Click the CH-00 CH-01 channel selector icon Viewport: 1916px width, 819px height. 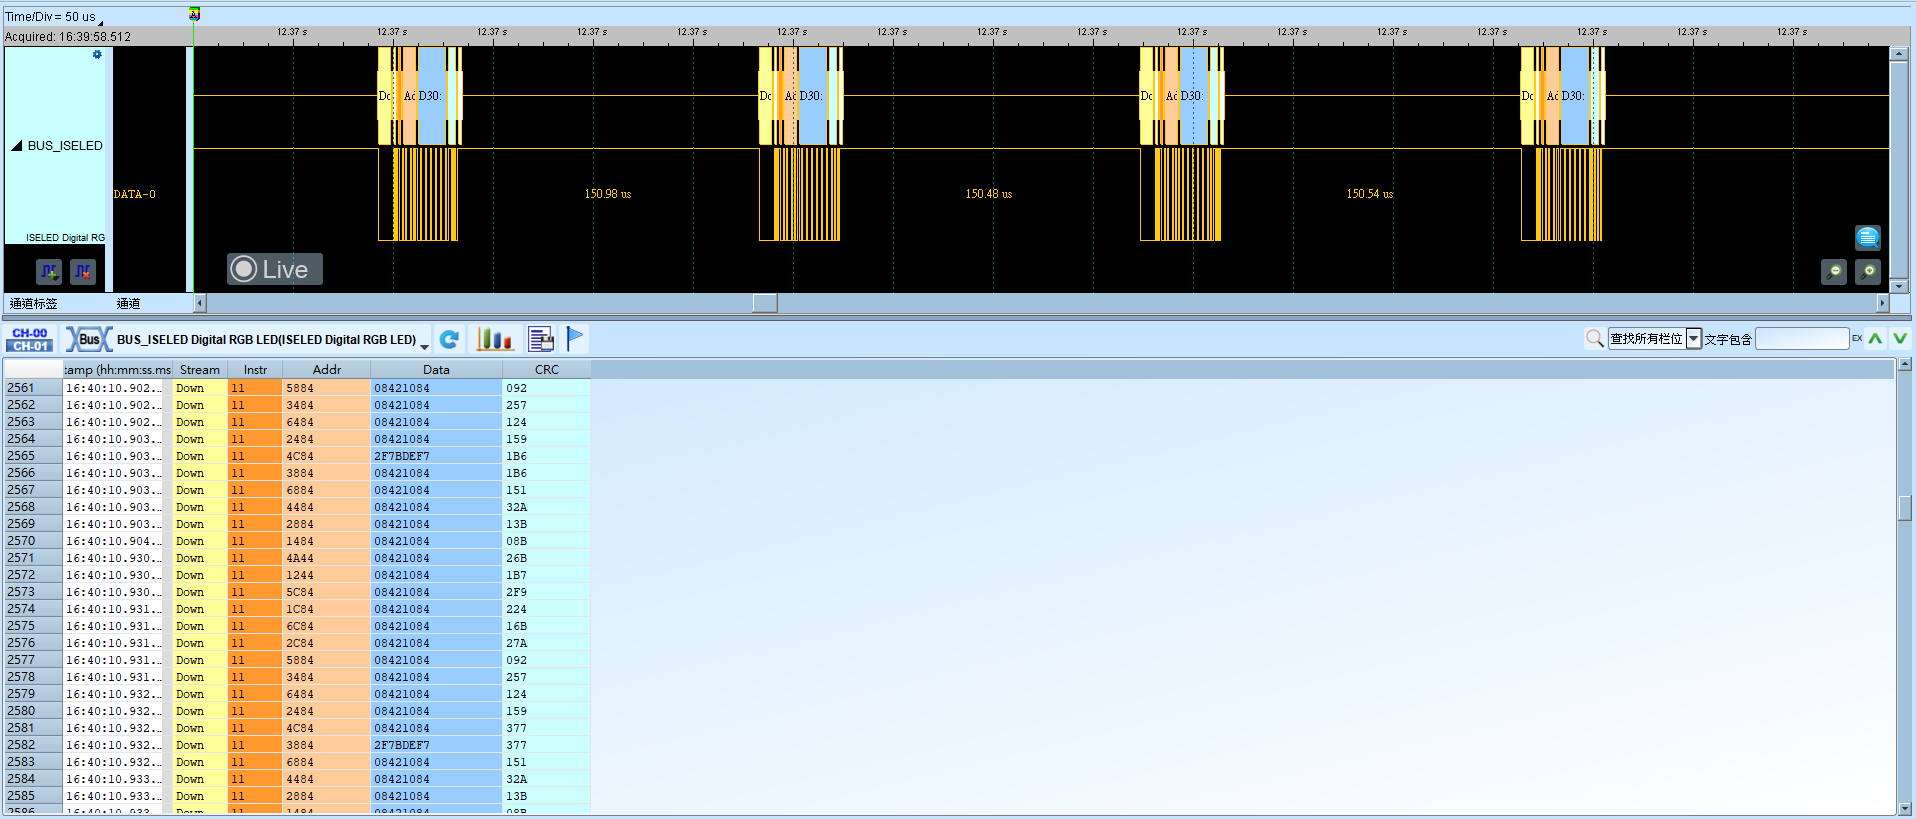[30, 340]
